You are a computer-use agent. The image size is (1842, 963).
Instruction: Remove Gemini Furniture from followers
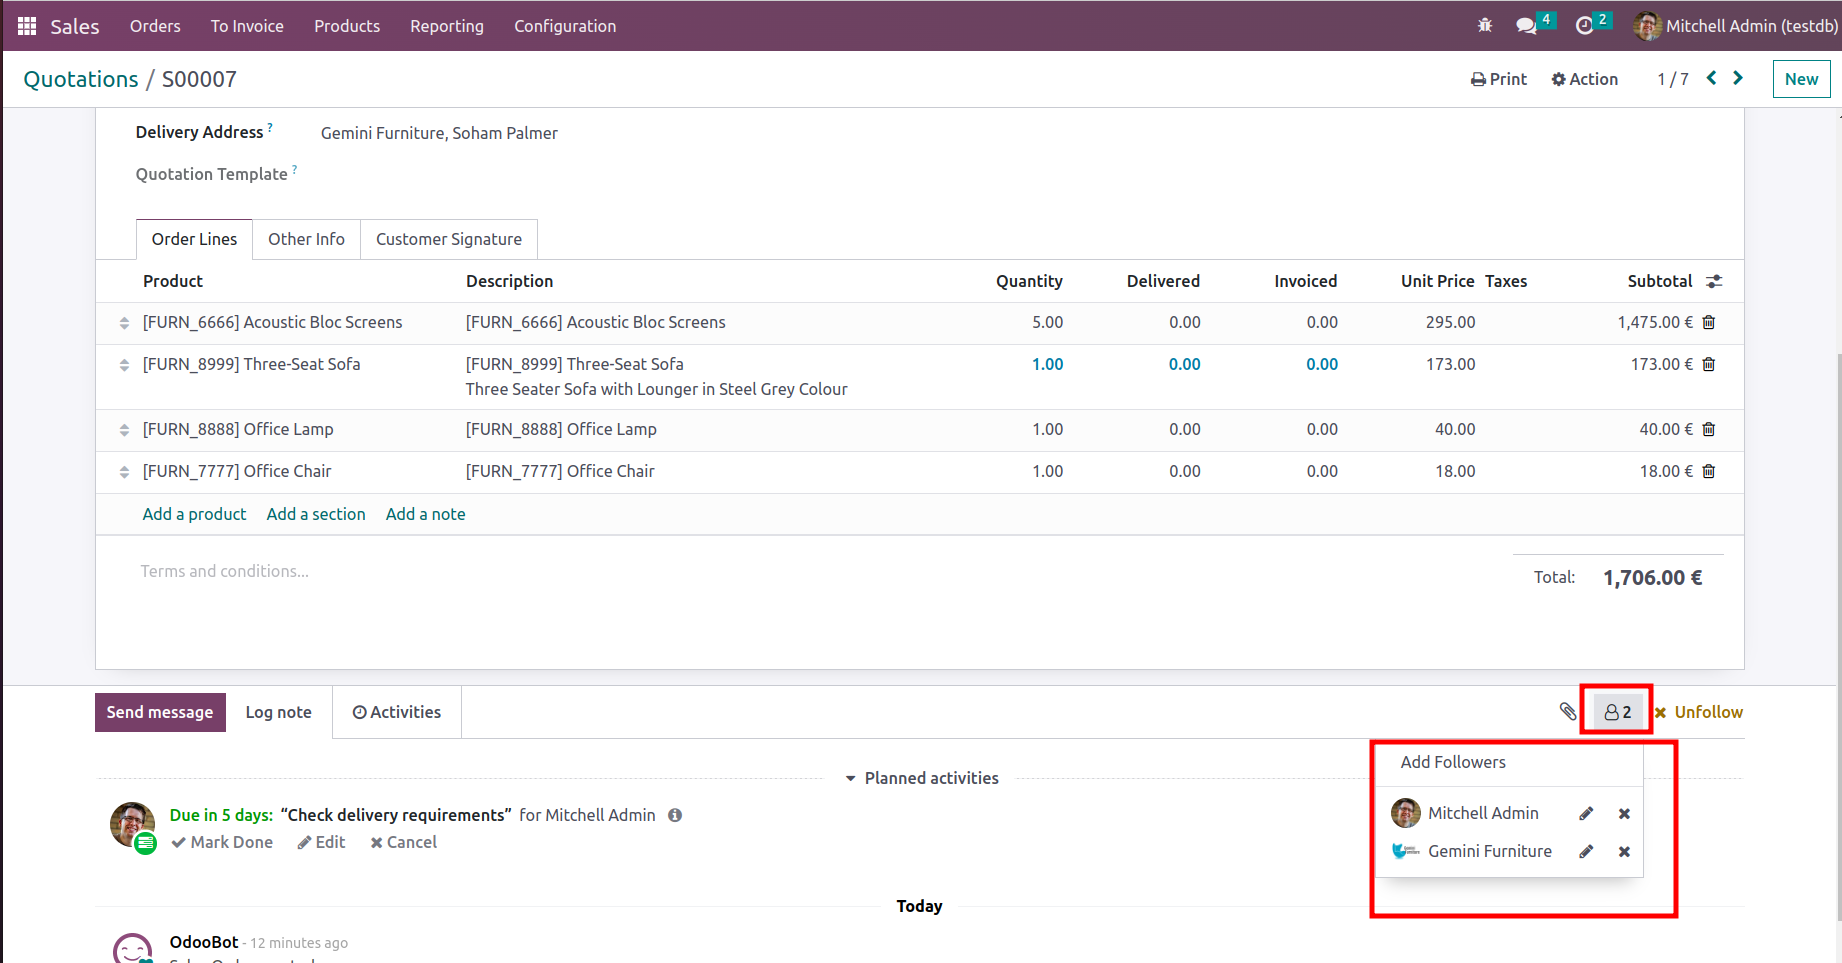tap(1624, 852)
